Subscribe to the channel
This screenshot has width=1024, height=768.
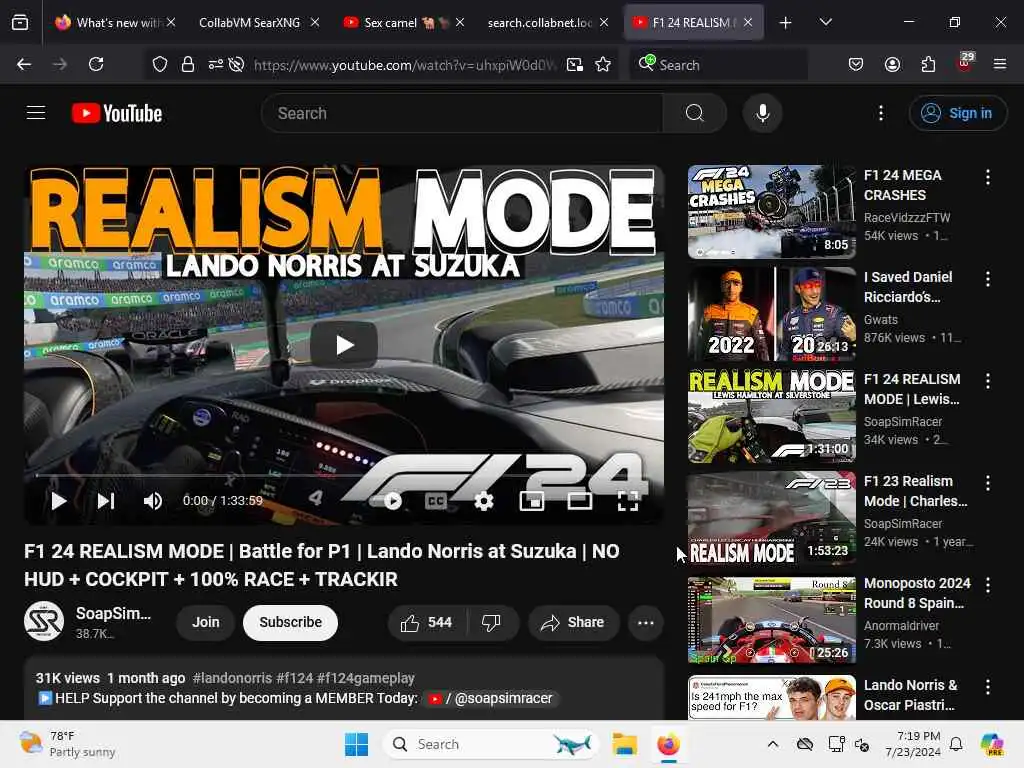click(291, 622)
